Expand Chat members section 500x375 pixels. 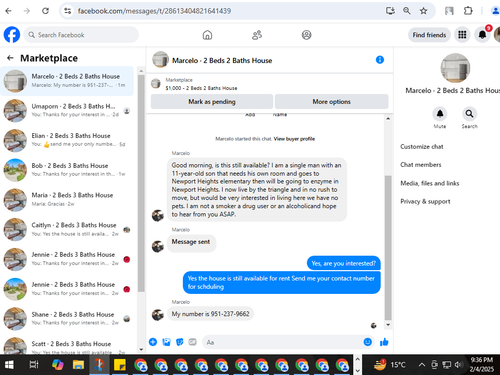click(421, 165)
